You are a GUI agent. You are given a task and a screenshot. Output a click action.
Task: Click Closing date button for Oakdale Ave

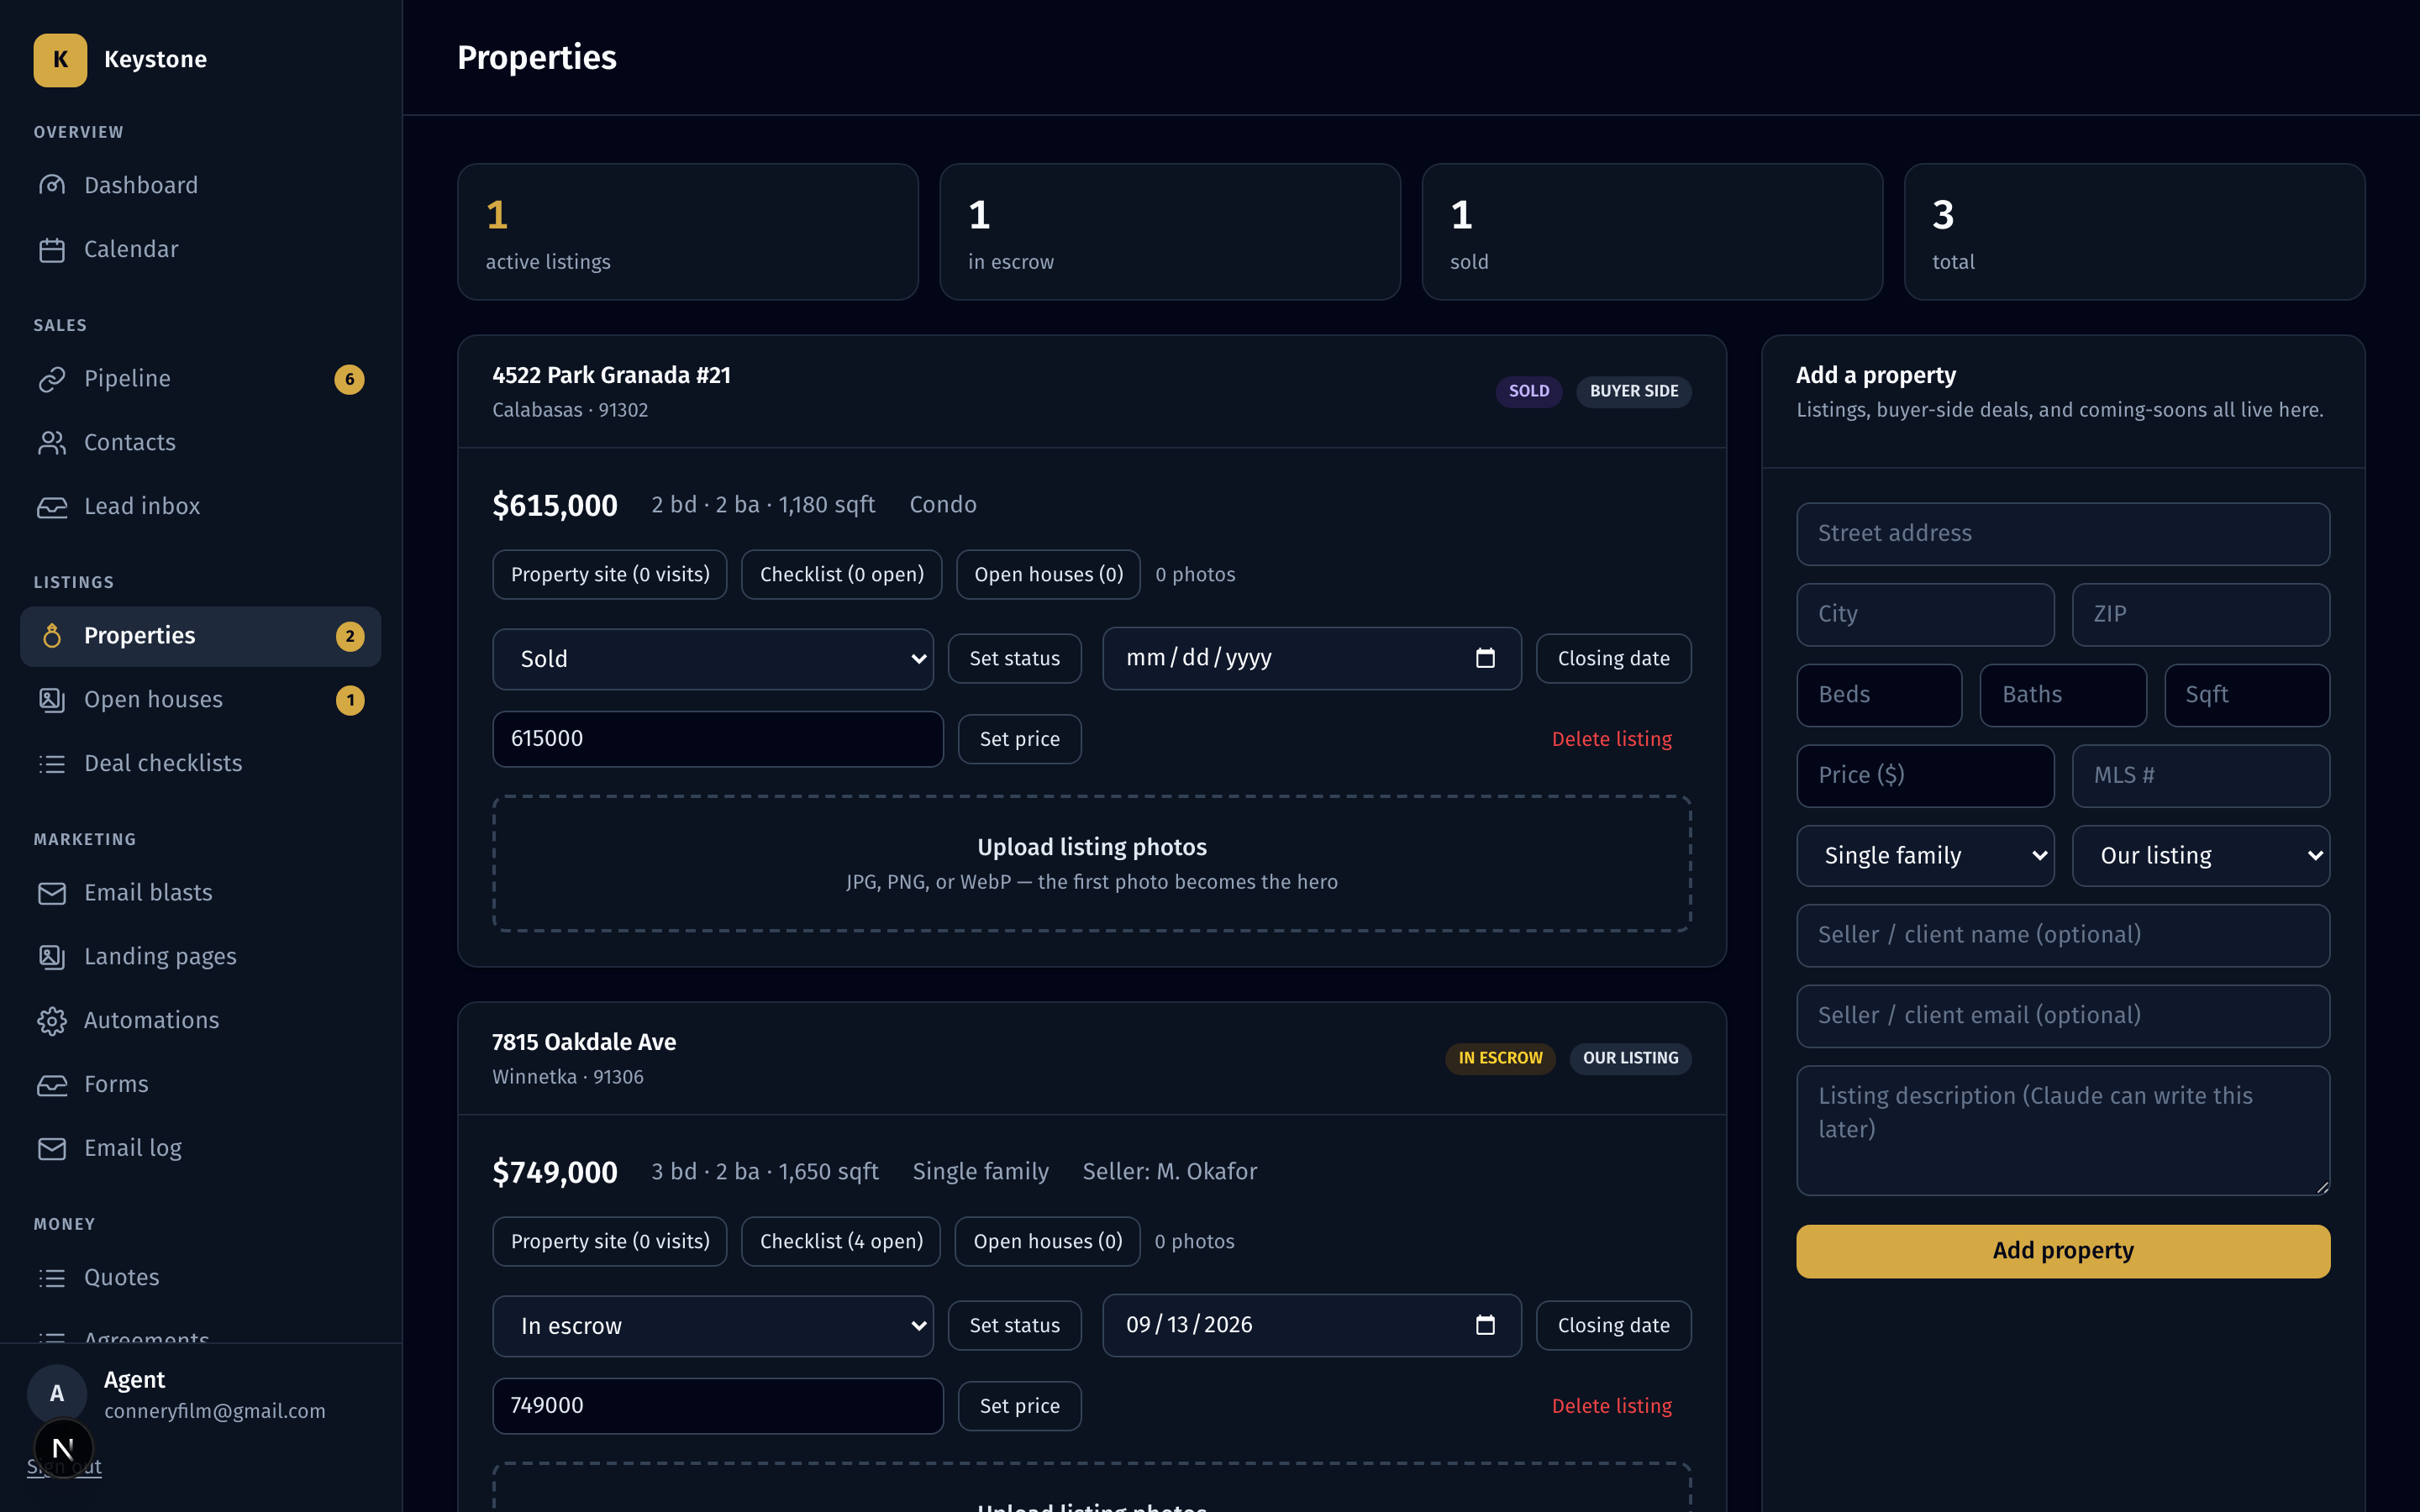[1613, 1326]
